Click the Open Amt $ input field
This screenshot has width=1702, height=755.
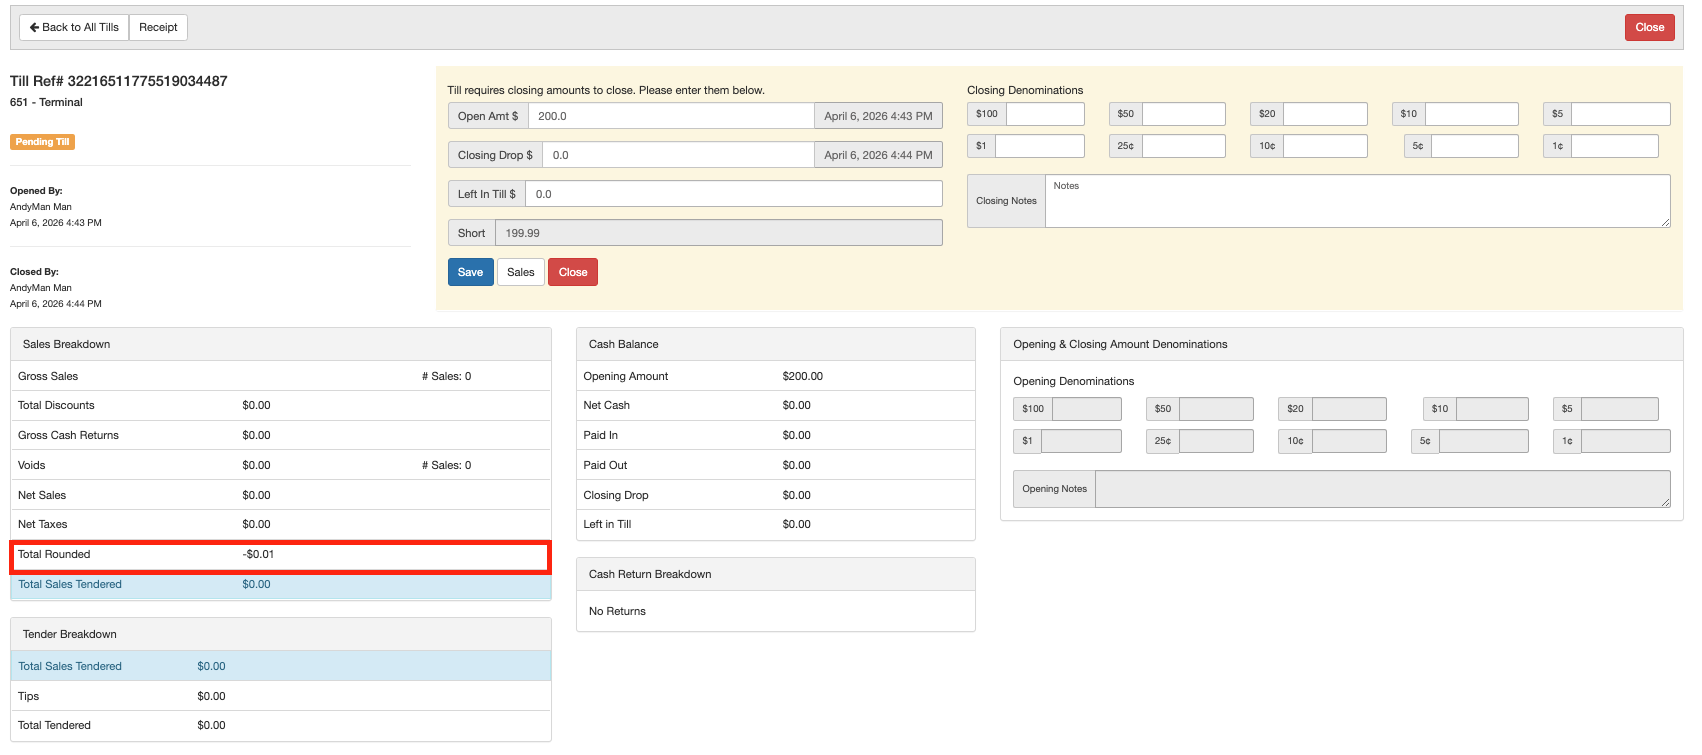[x=670, y=116]
